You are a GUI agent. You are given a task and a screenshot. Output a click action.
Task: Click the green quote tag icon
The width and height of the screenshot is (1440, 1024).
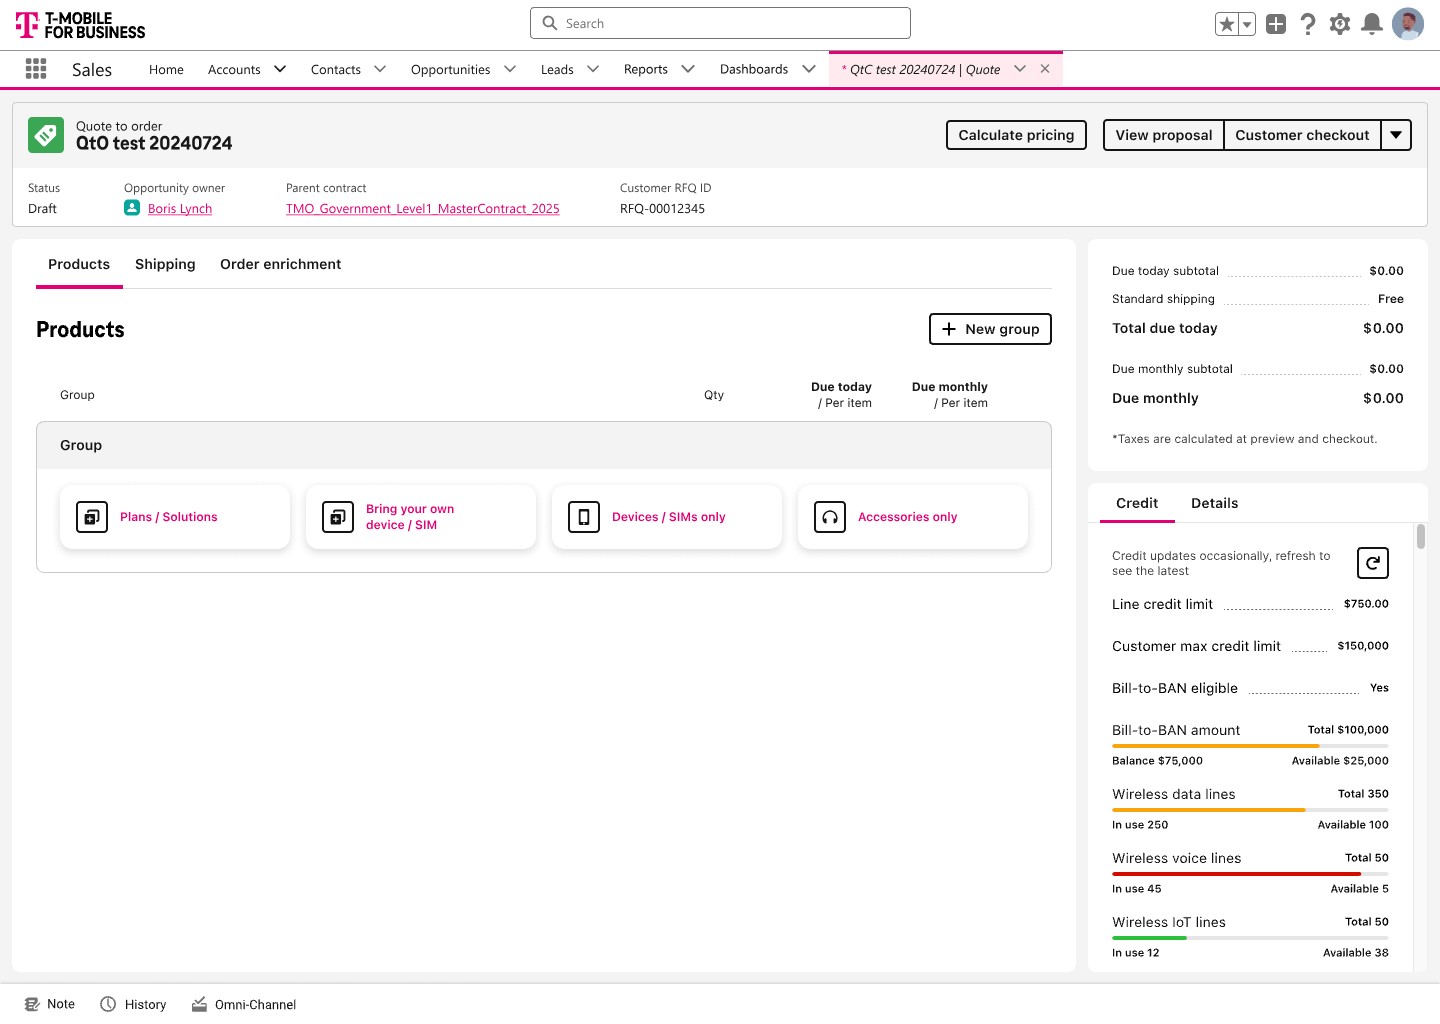[46, 135]
